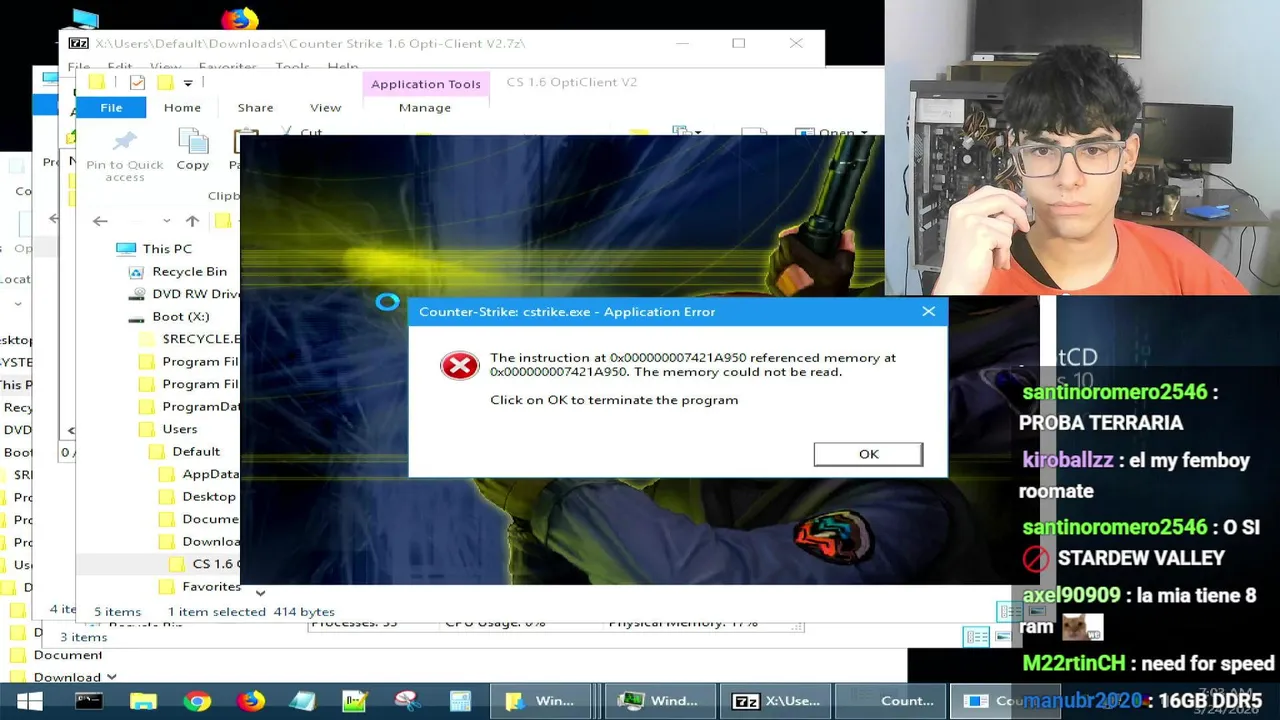Close the cstrike.exe Application Error dialog
The width and height of the screenshot is (1280, 720).
[x=928, y=311]
